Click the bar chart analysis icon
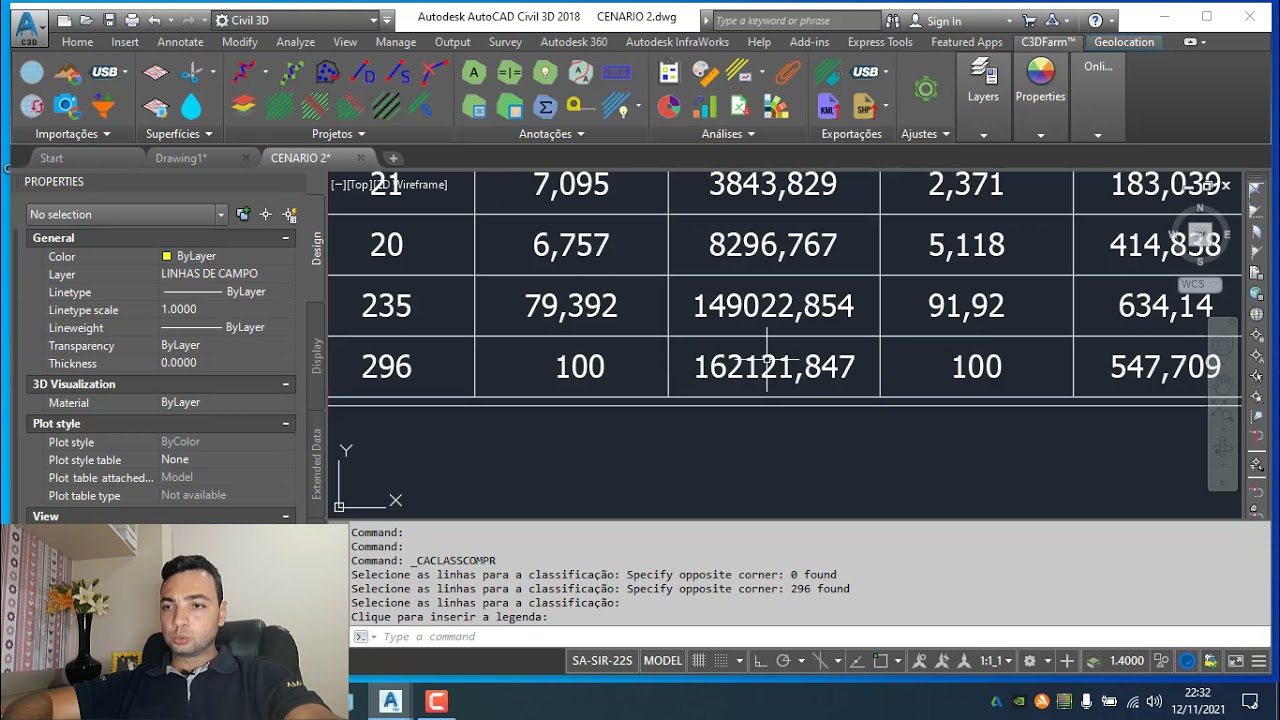 point(705,106)
